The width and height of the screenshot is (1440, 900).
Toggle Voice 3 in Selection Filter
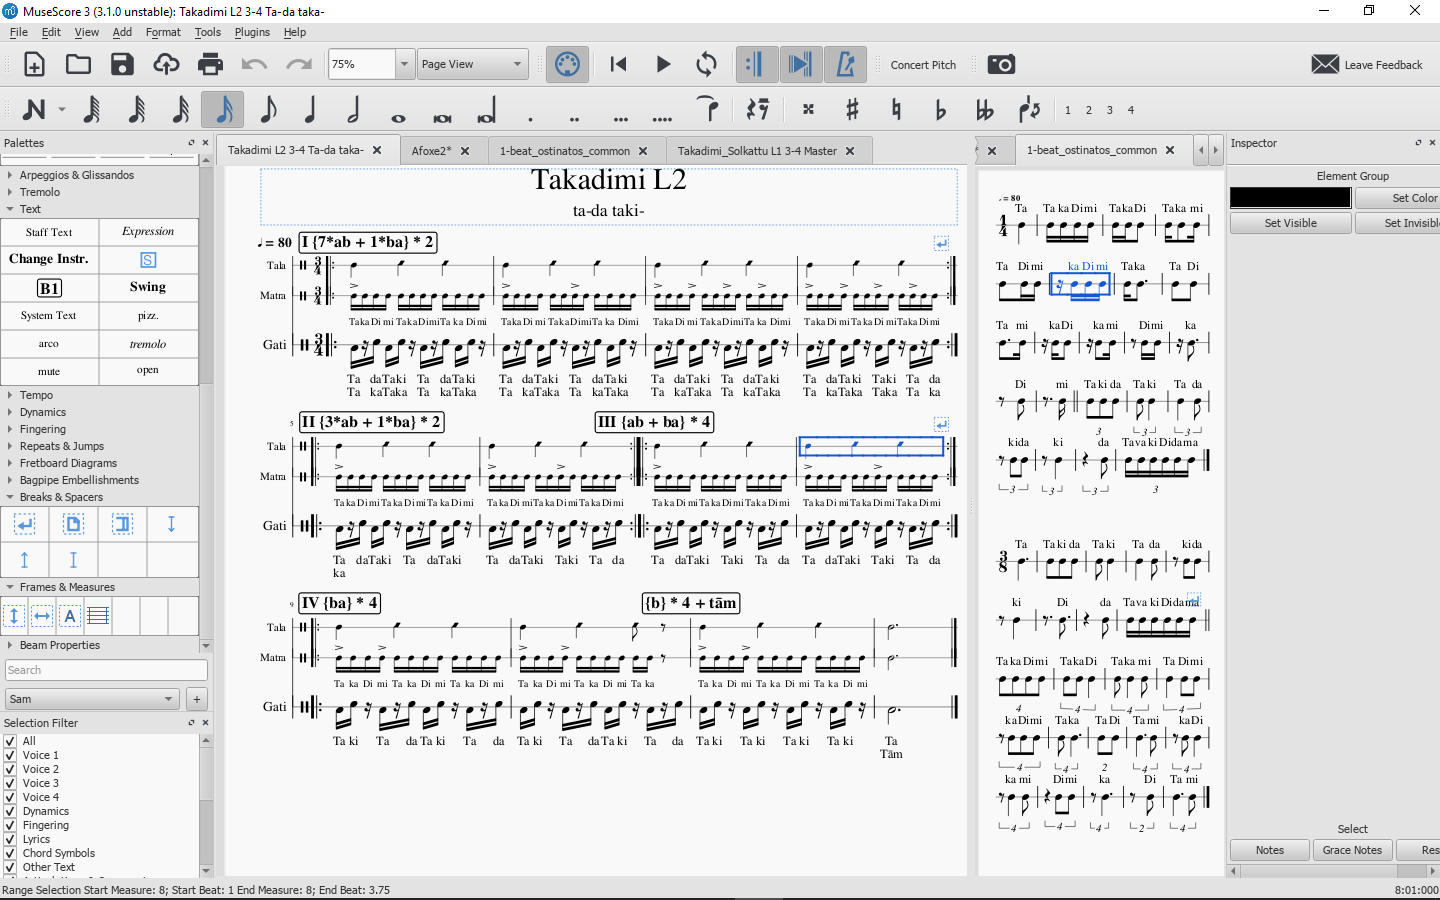coord(10,783)
